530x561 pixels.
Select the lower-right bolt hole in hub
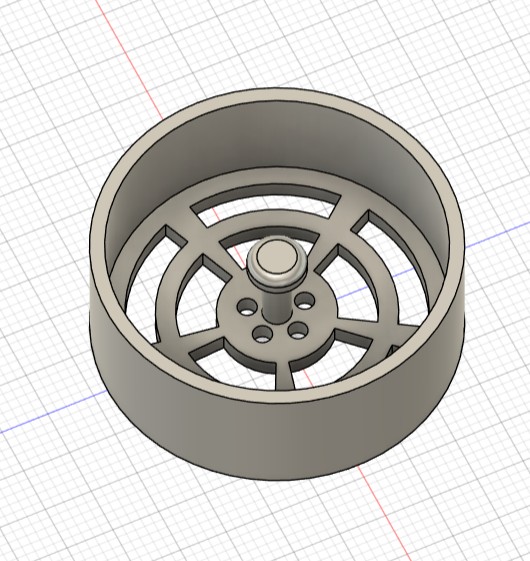298,331
